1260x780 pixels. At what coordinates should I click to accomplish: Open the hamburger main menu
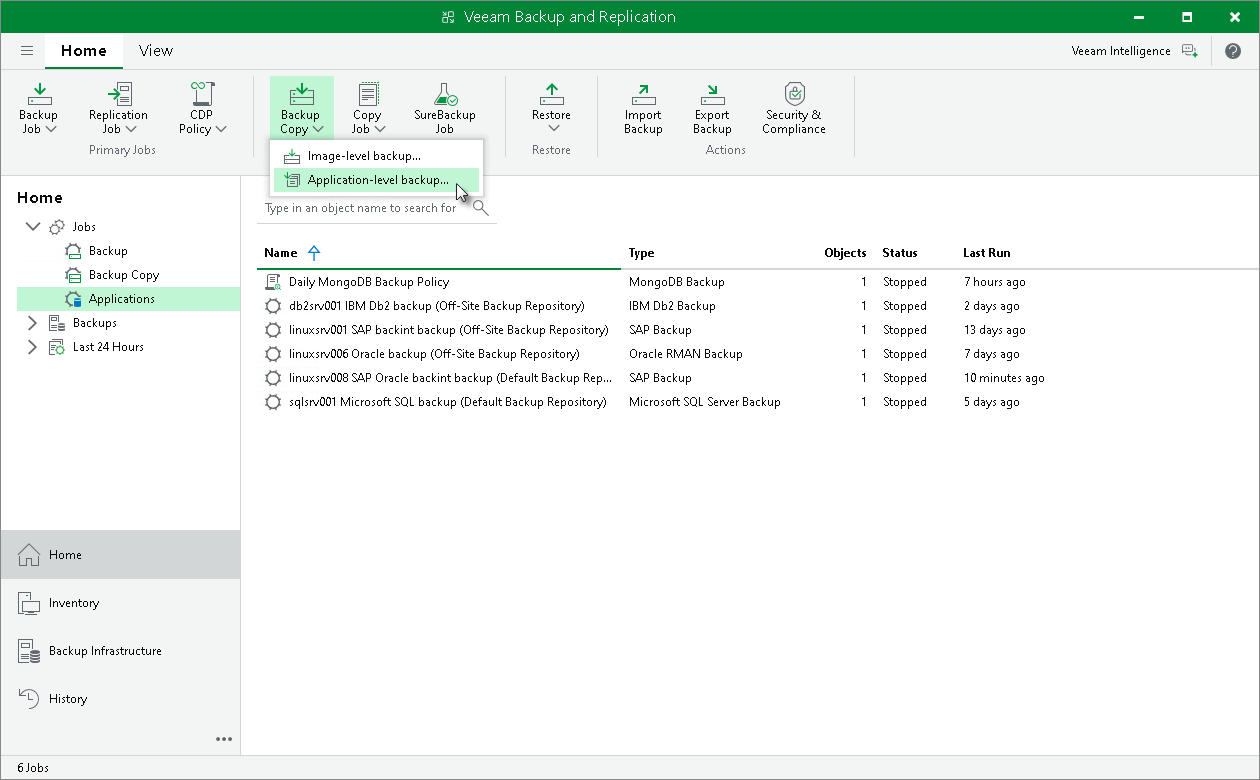click(27, 51)
